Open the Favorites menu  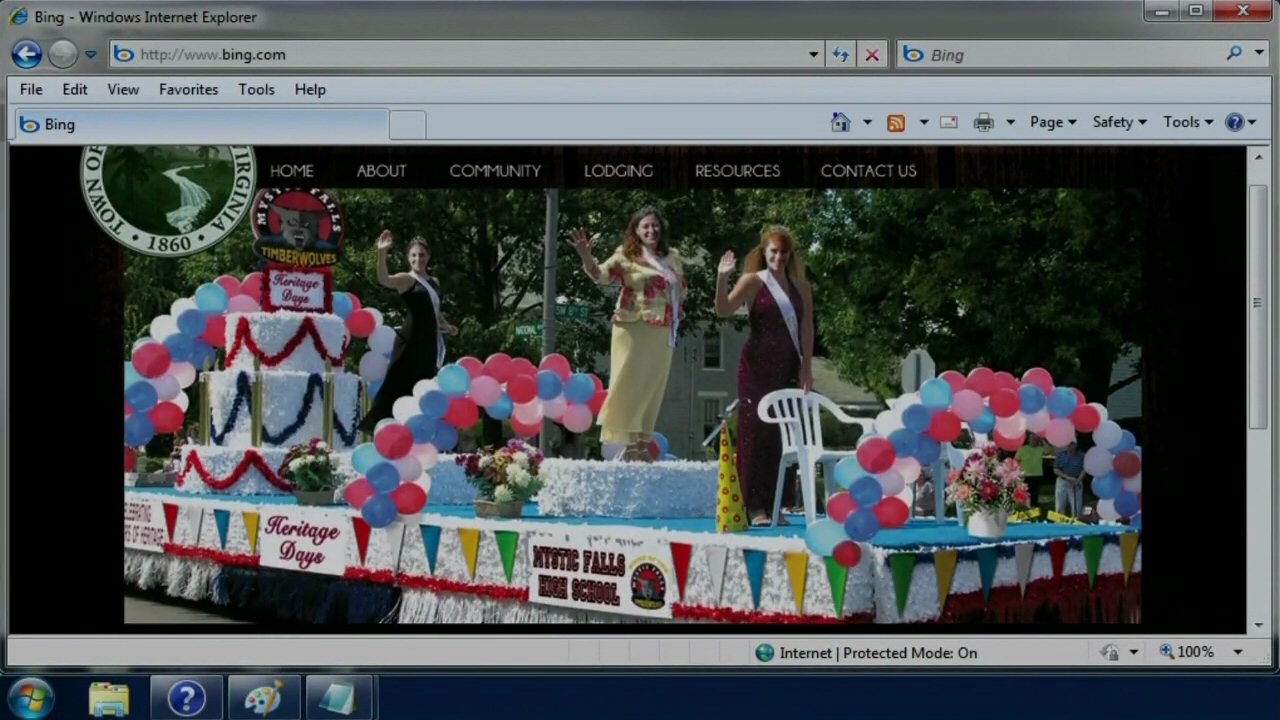188,89
